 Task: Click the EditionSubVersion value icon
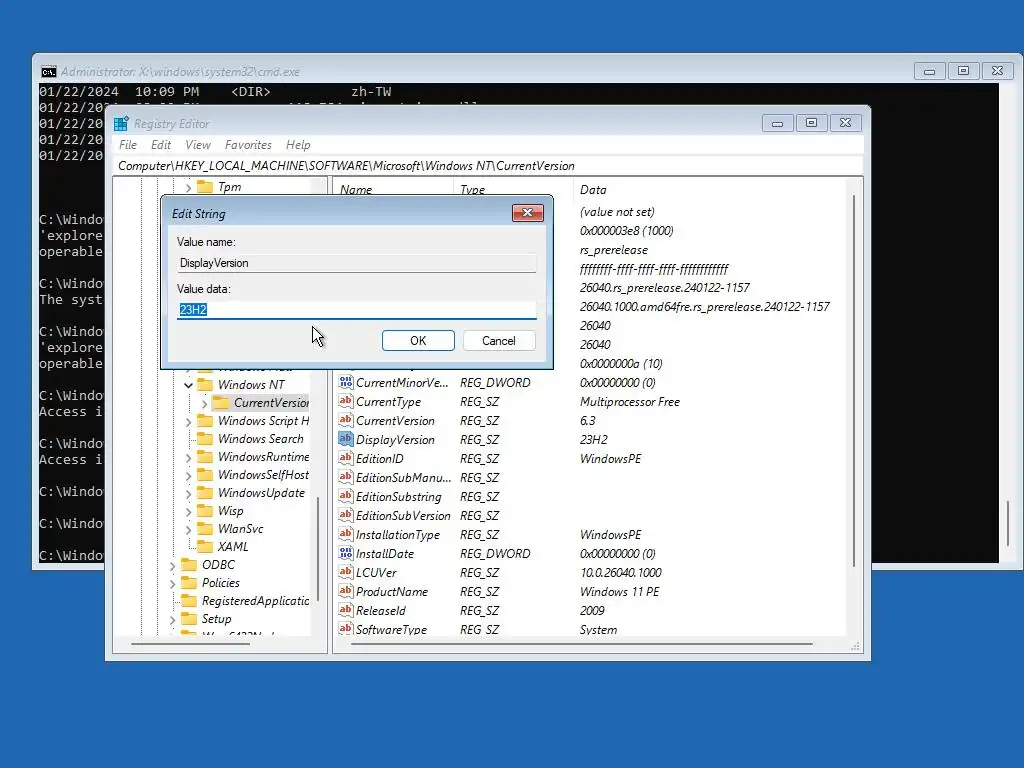(x=345, y=515)
